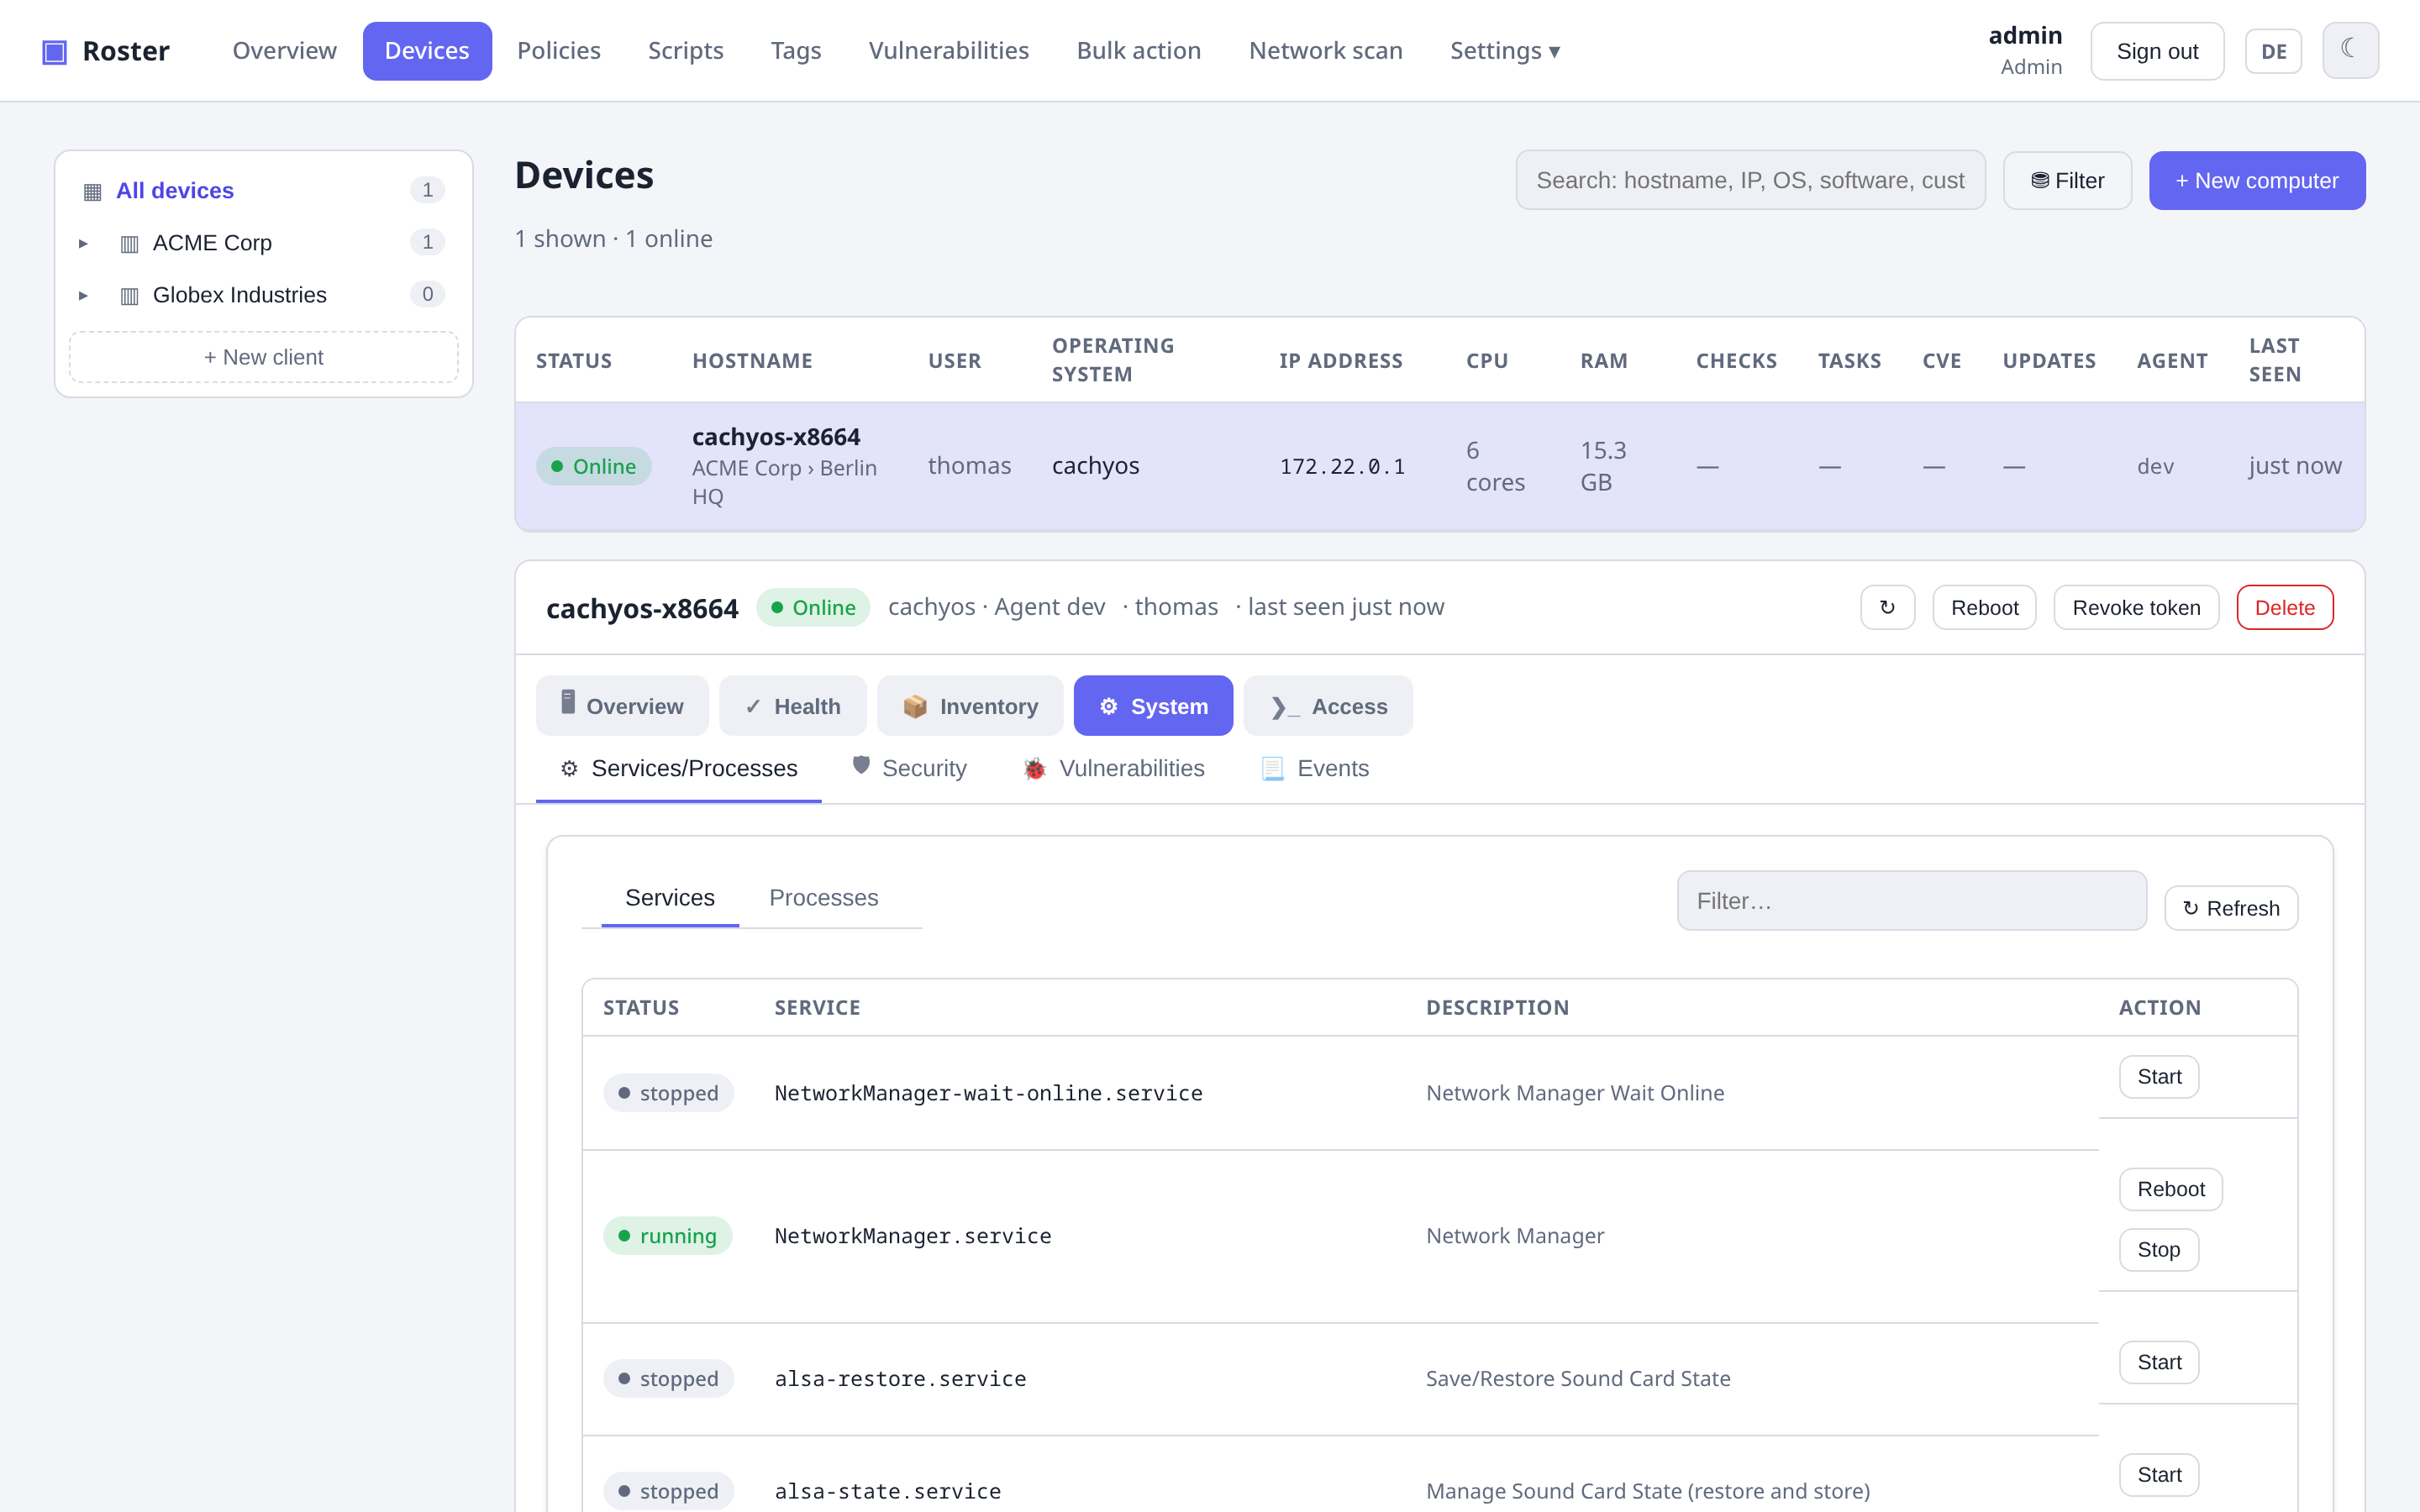This screenshot has height=1512, width=2420.
Task: Open the Scripts navigation item
Action: pyautogui.click(x=685, y=51)
